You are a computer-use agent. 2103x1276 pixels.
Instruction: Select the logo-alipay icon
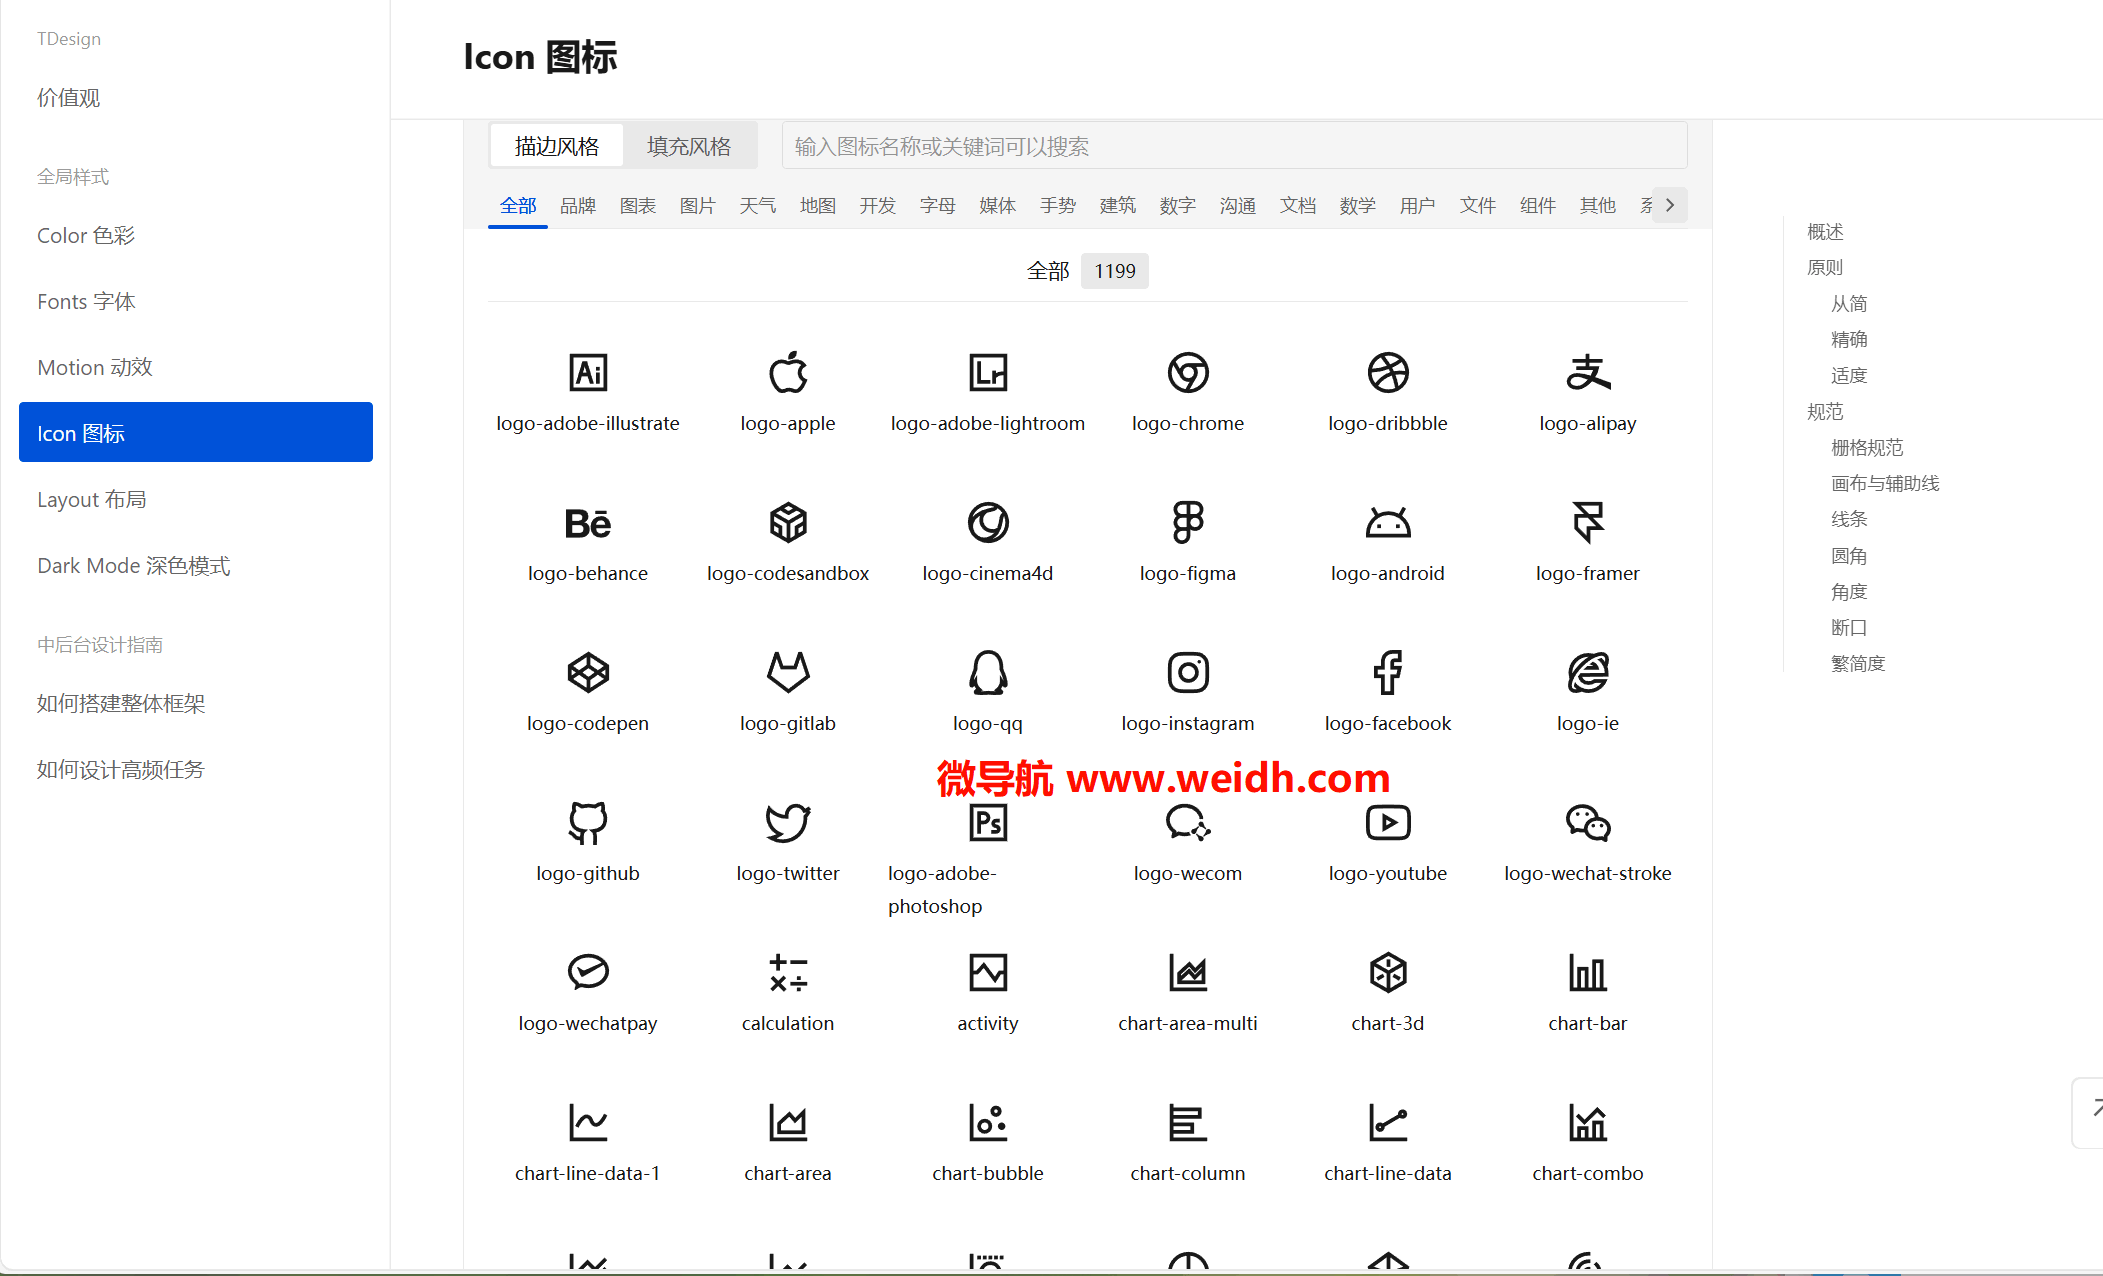click(1588, 373)
